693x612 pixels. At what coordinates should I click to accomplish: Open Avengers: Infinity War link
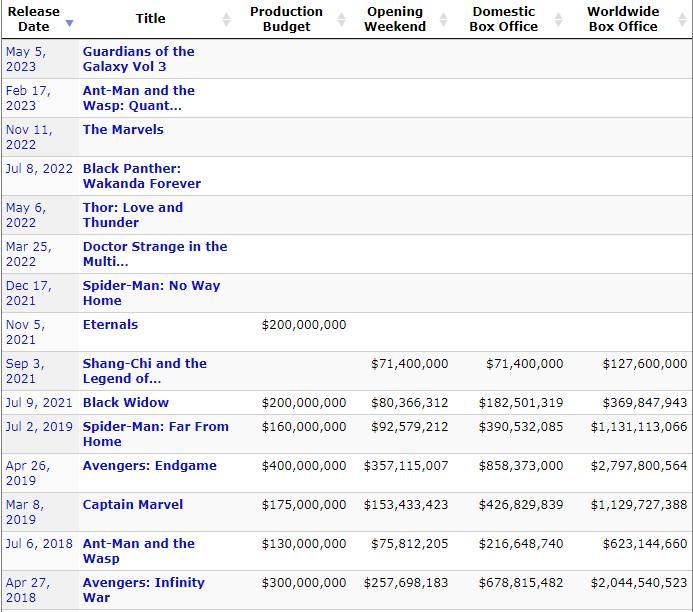[144, 589]
